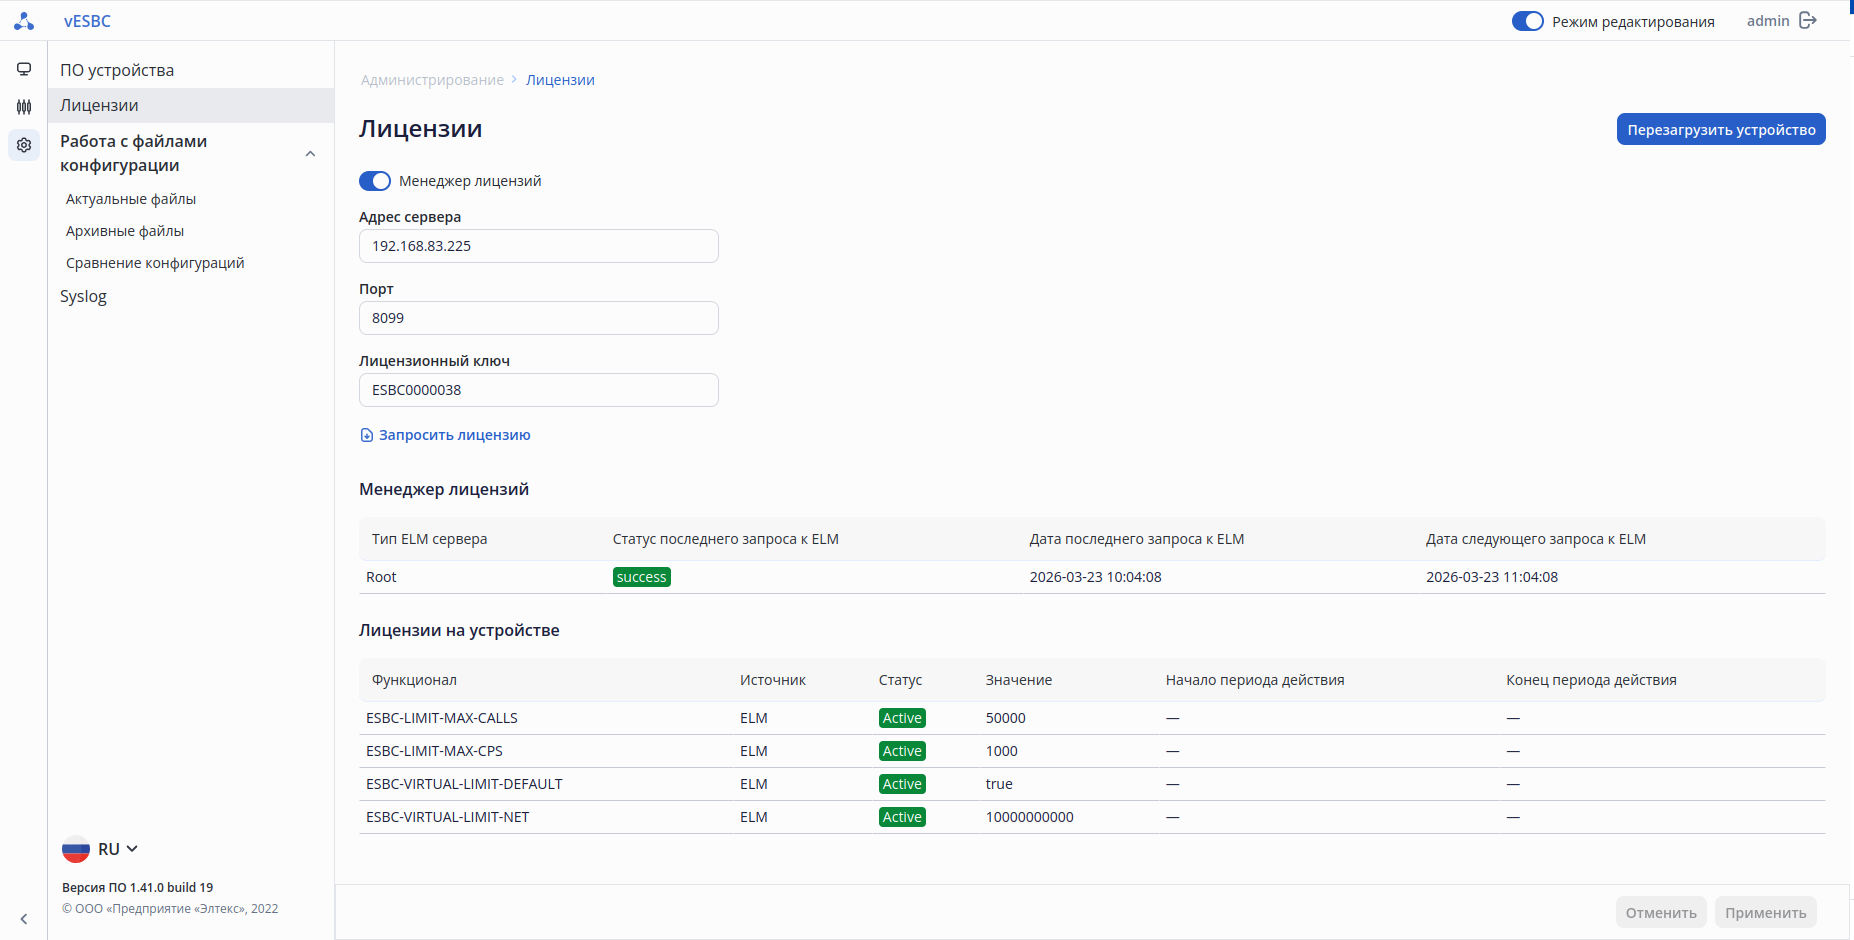Open the monitoring section sidebar icon
Screen dimensions: 1854x940
point(24,69)
